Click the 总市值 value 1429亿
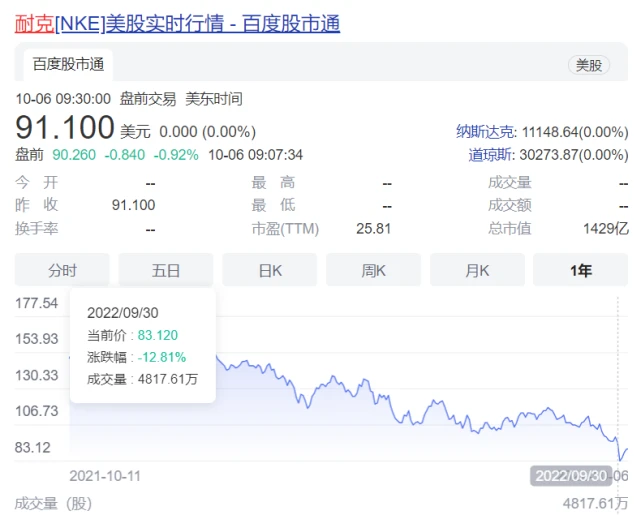Viewport: 641px width, 515px height. [x=606, y=228]
